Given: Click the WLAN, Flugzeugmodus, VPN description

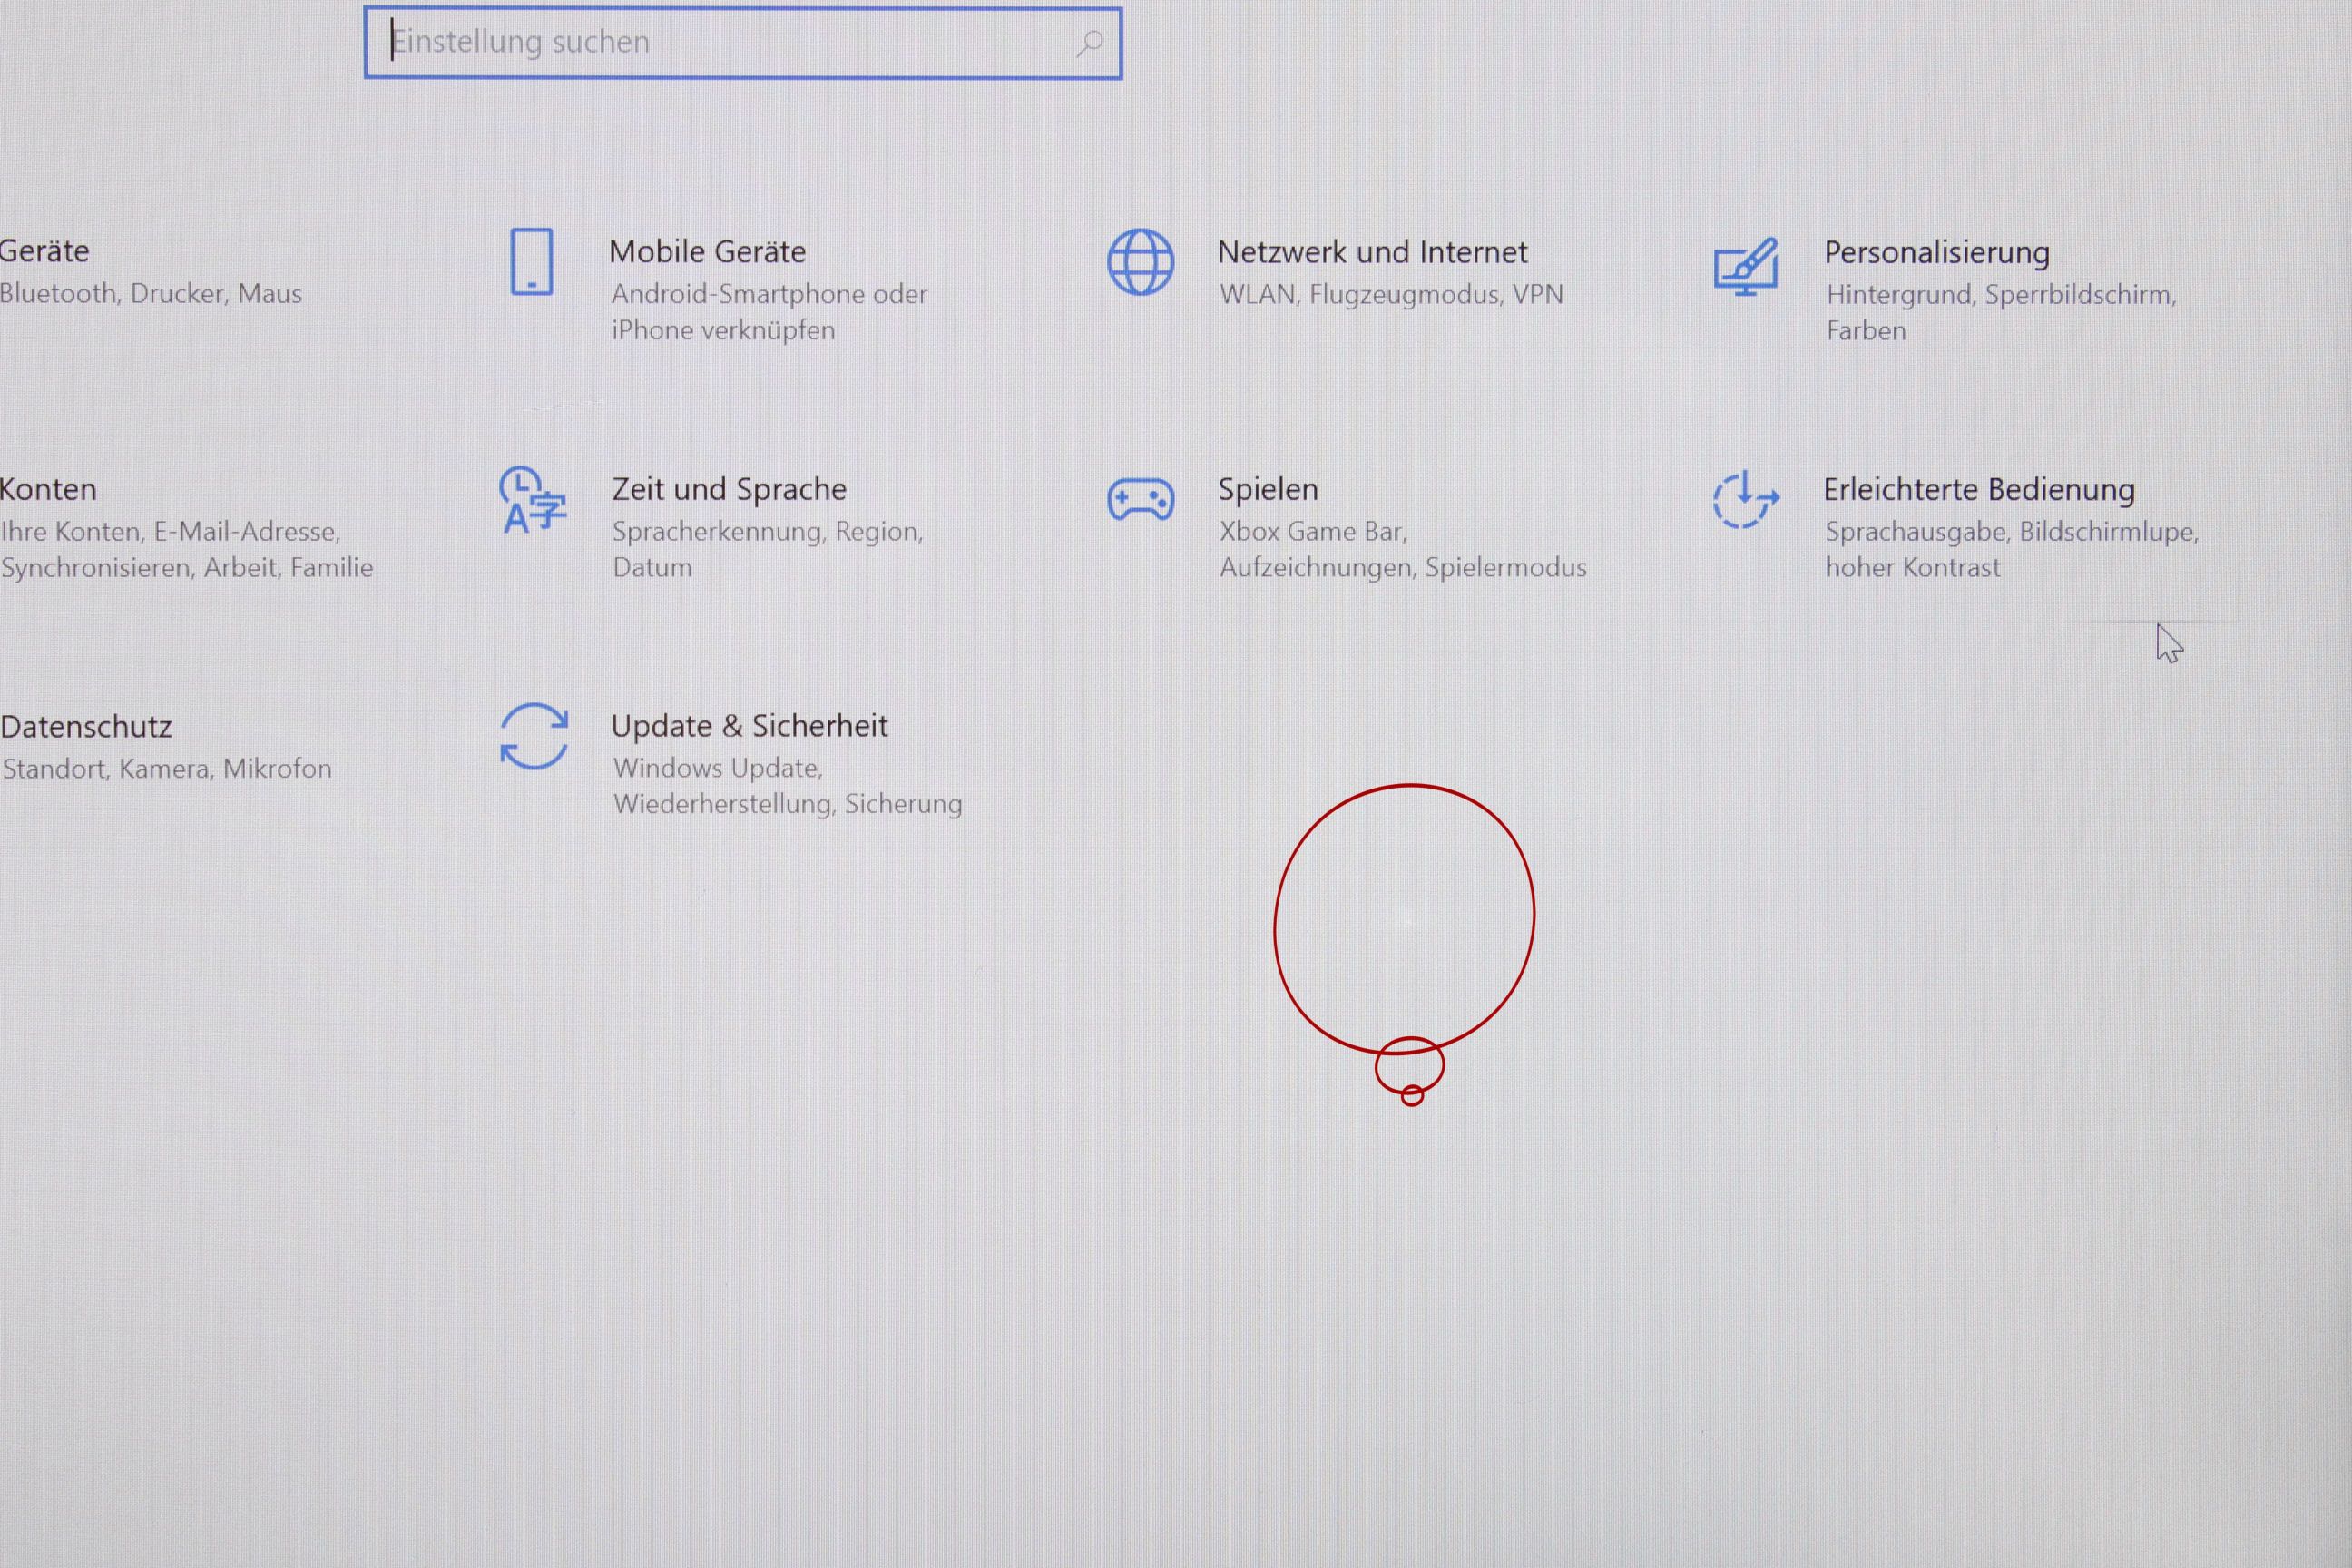Looking at the screenshot, I should 1390,294.
